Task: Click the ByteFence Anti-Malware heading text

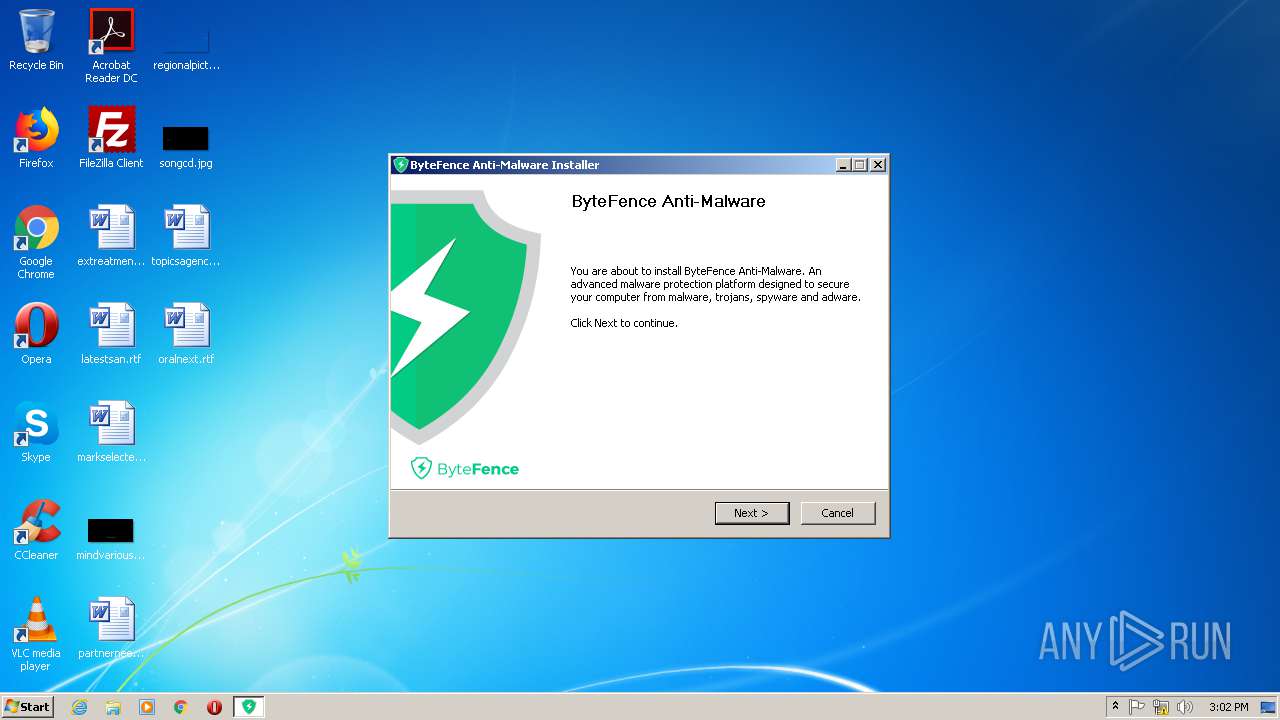Action: (x=668, y=201)
